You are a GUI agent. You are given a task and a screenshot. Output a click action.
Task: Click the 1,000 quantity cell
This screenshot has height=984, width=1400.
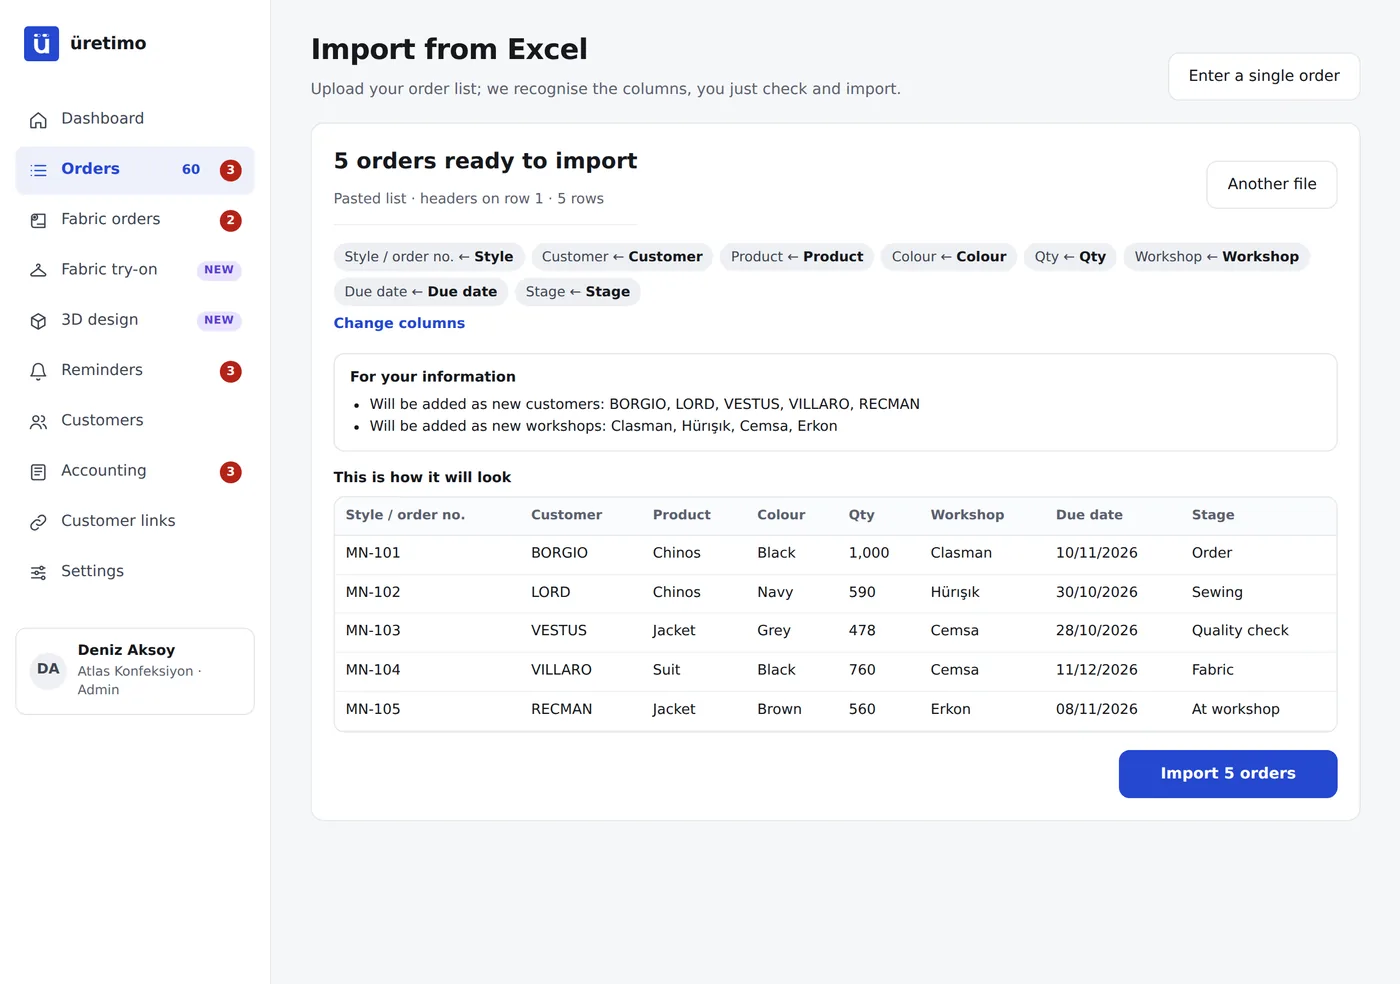869,553
